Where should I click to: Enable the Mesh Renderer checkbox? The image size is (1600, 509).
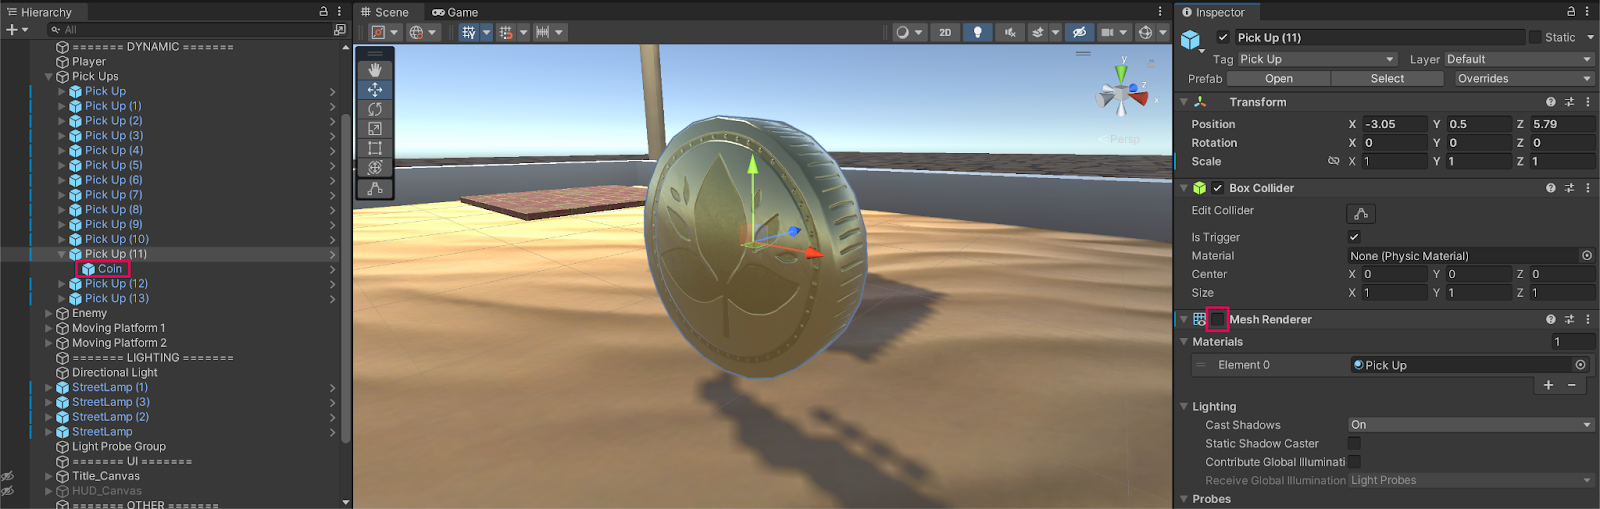[1218, 319]
